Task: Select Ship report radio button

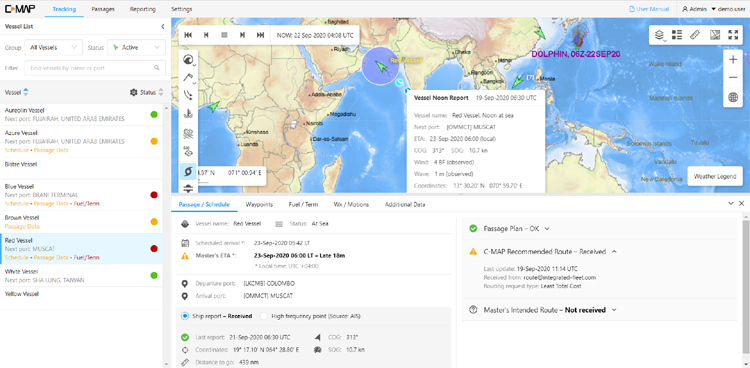Action: tap(185, 316)
